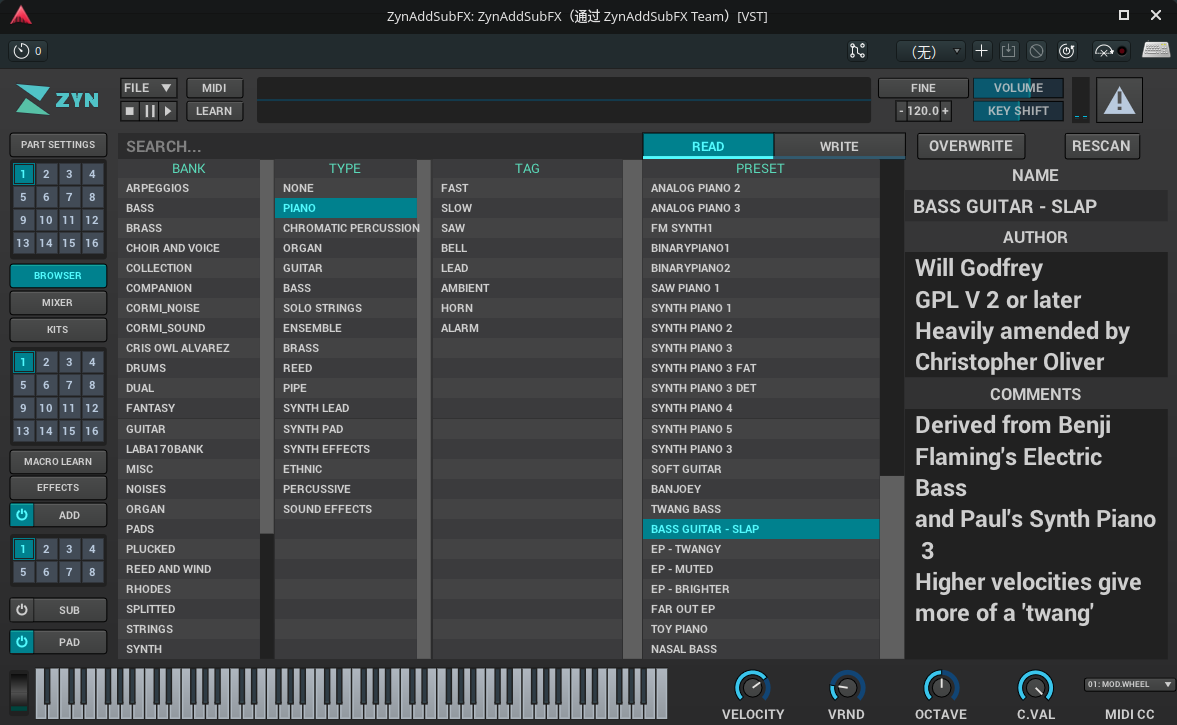The height and width of the screenshot is (725, 1177).
Task: Open the MIDI CC 01: MOD.WHEEL dropdown
Action: point(1129,684)
